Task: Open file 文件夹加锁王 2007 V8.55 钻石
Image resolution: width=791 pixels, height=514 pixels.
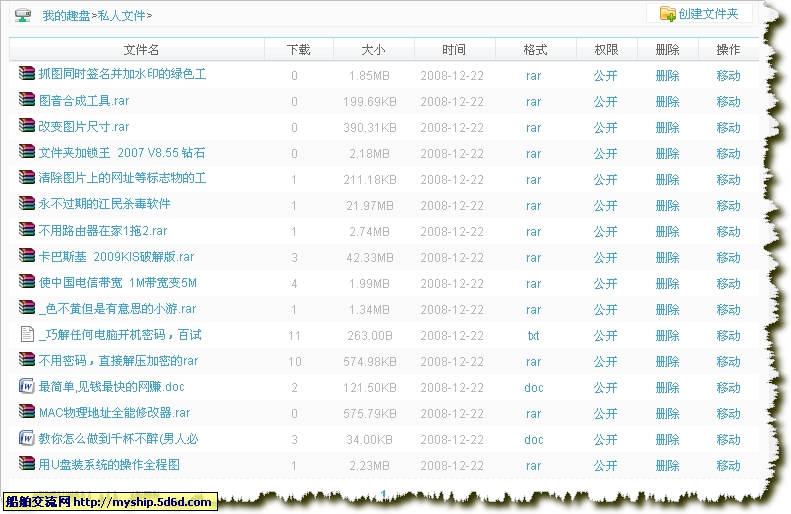Action: [x=122, y=152]
